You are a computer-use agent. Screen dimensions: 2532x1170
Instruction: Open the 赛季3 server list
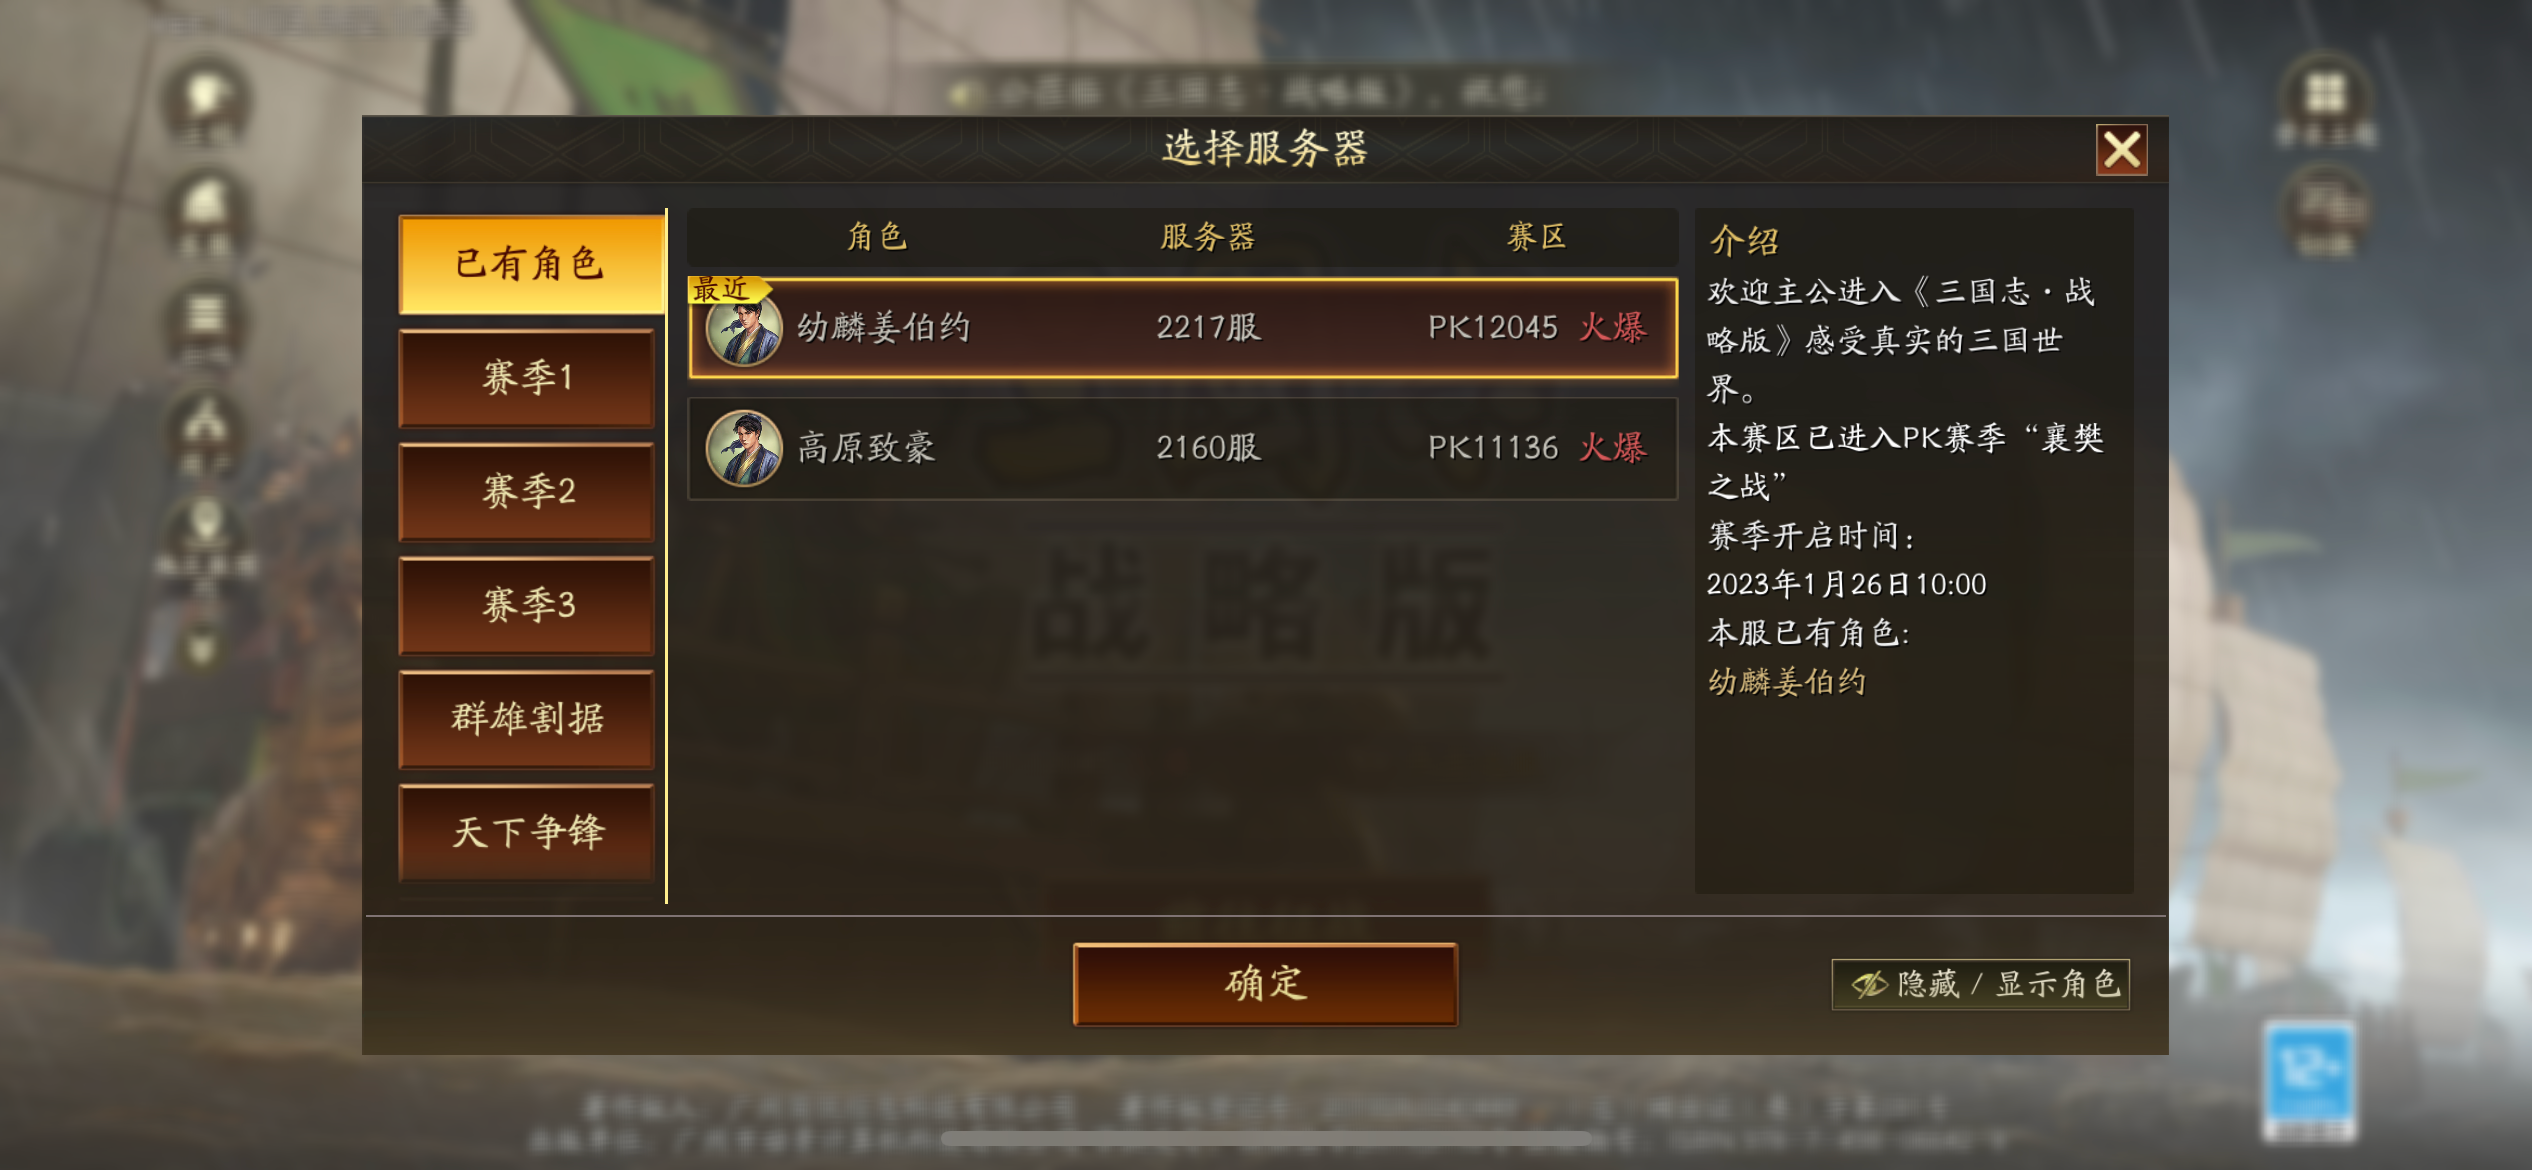point(527,605)
